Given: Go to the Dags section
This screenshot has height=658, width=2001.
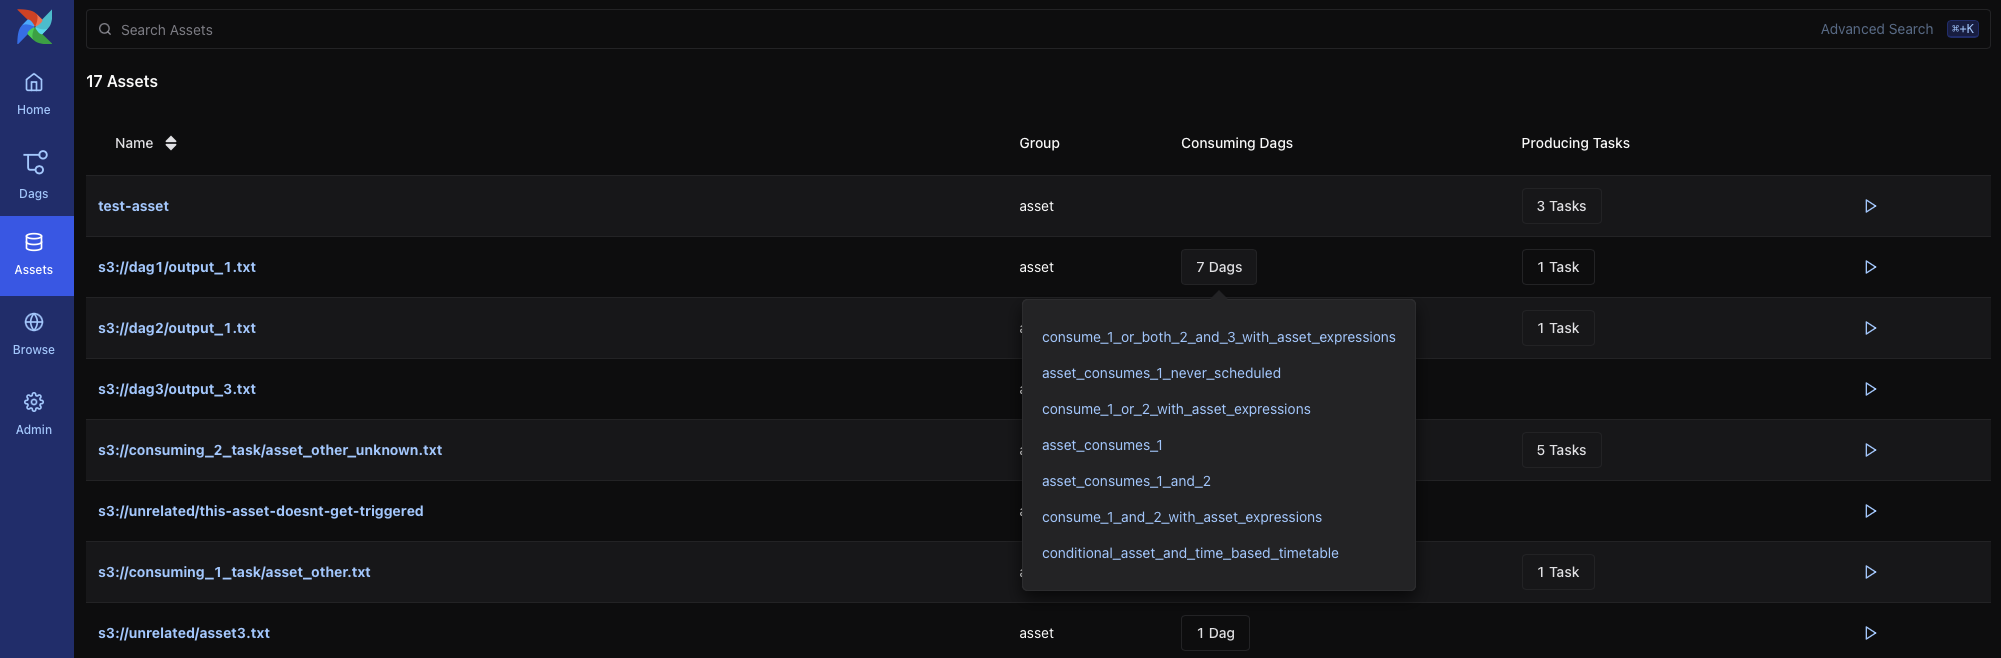Looking at the screenshot, I should point(34,175).
